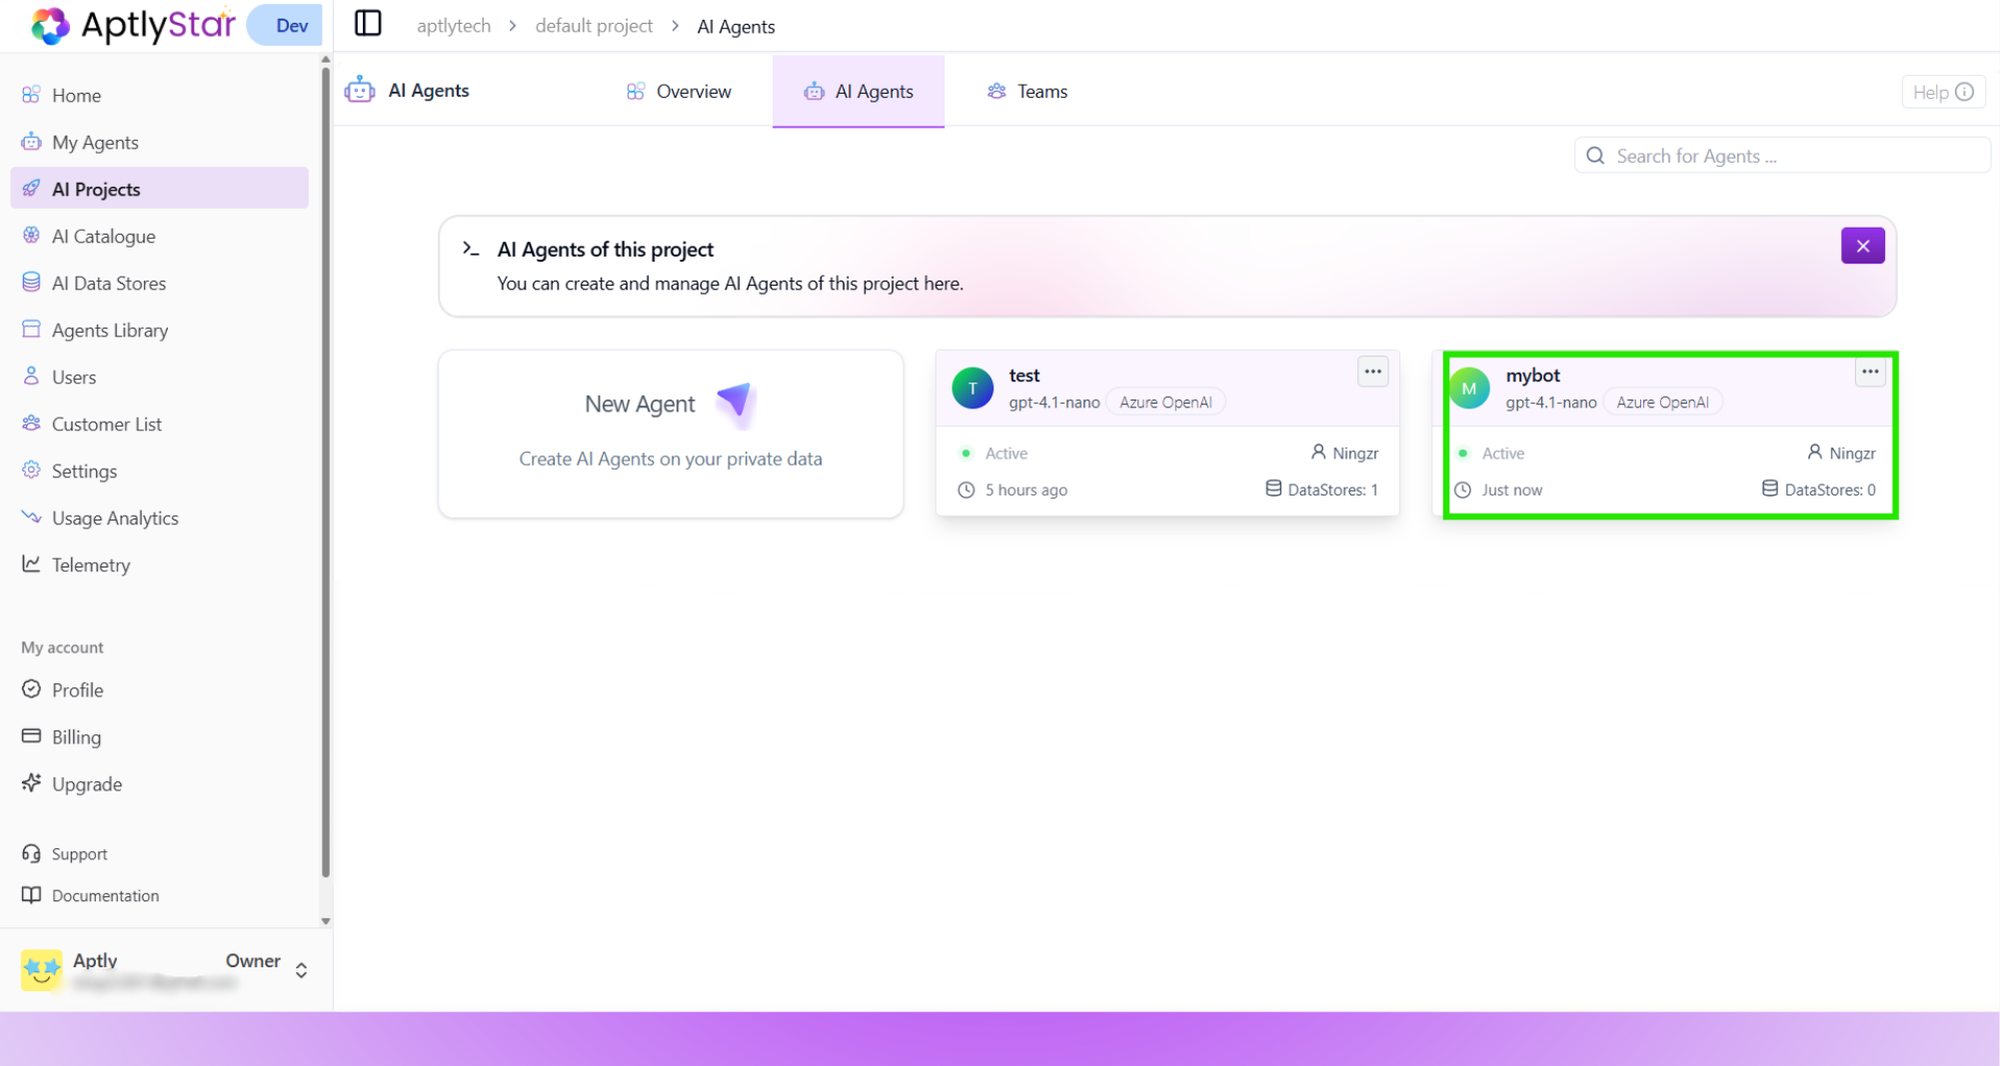
Task: Open the test agent name
Action: 1024,375
